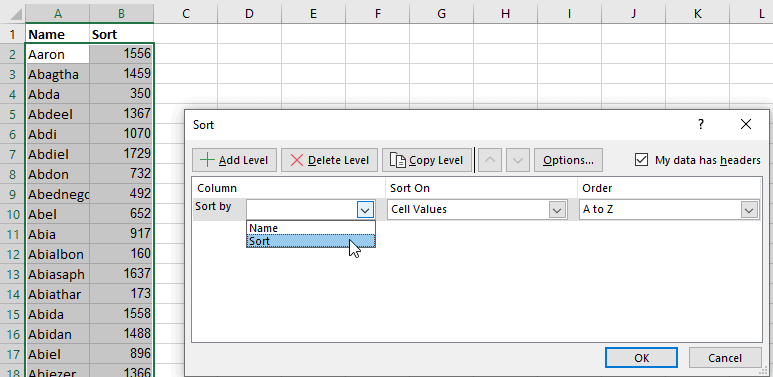Click the Move Up arrow button
The image size is (773, 377).
(x=490, y=160)
